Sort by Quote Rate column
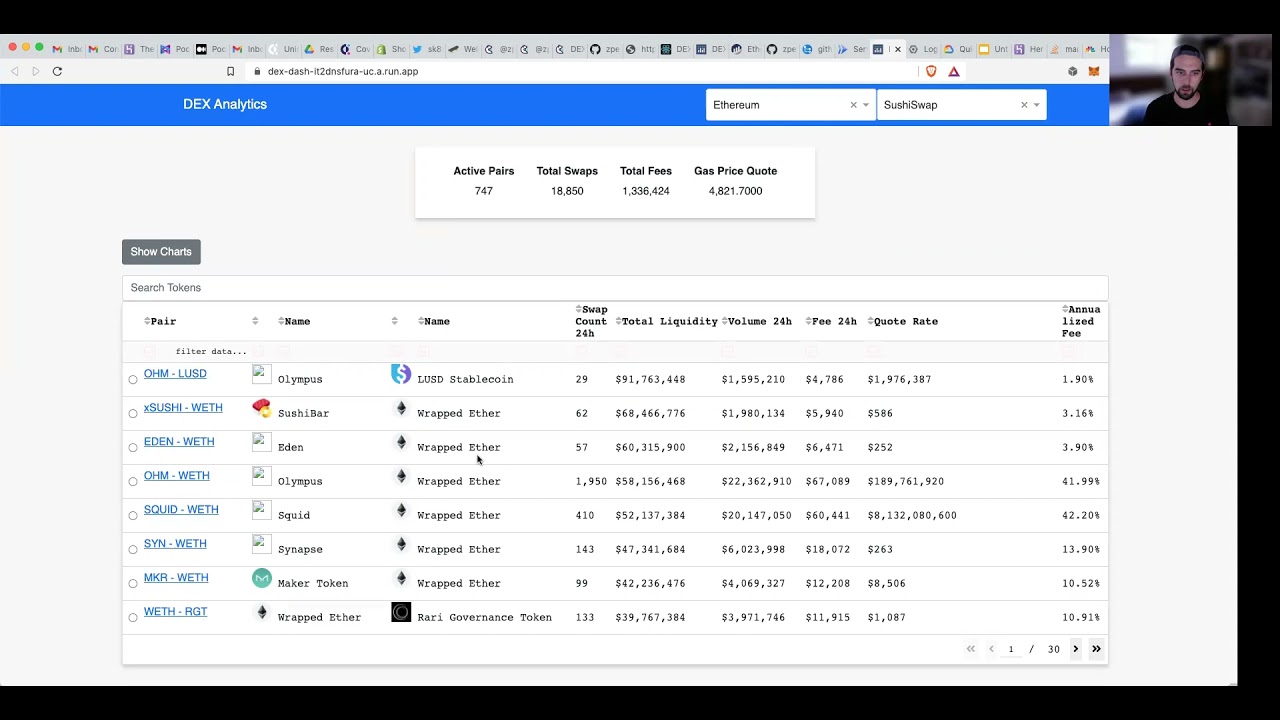 903,322
